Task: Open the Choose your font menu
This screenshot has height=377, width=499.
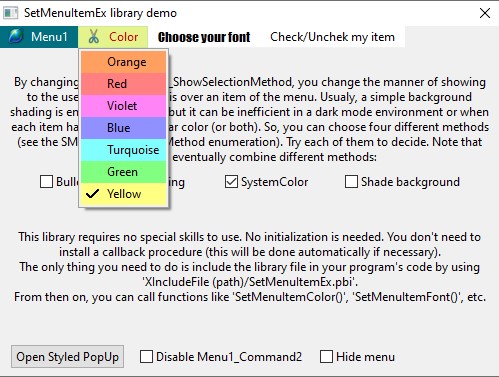Action: [x=204, y=37]
